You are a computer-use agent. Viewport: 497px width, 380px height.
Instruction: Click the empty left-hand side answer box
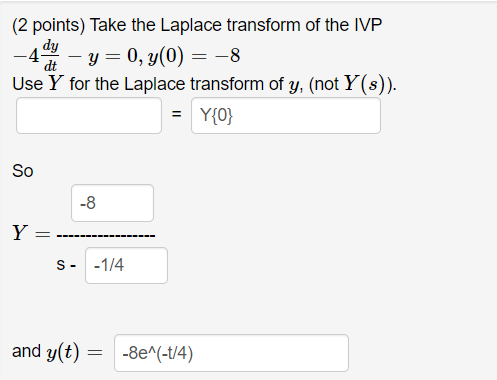click(x=89, y=115)
